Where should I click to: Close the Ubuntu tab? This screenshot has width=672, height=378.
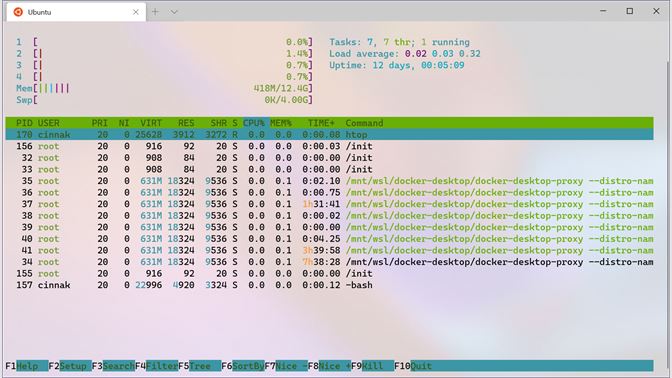coord(135,12)
